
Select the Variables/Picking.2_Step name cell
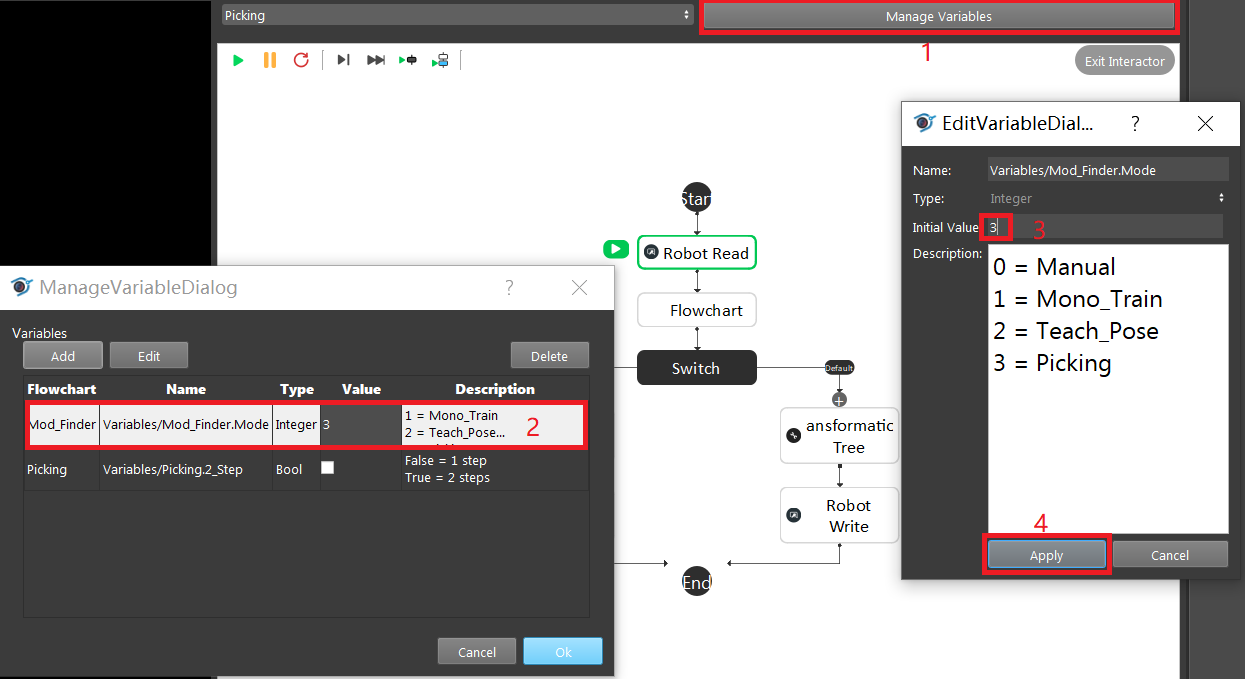pos(186,469)
